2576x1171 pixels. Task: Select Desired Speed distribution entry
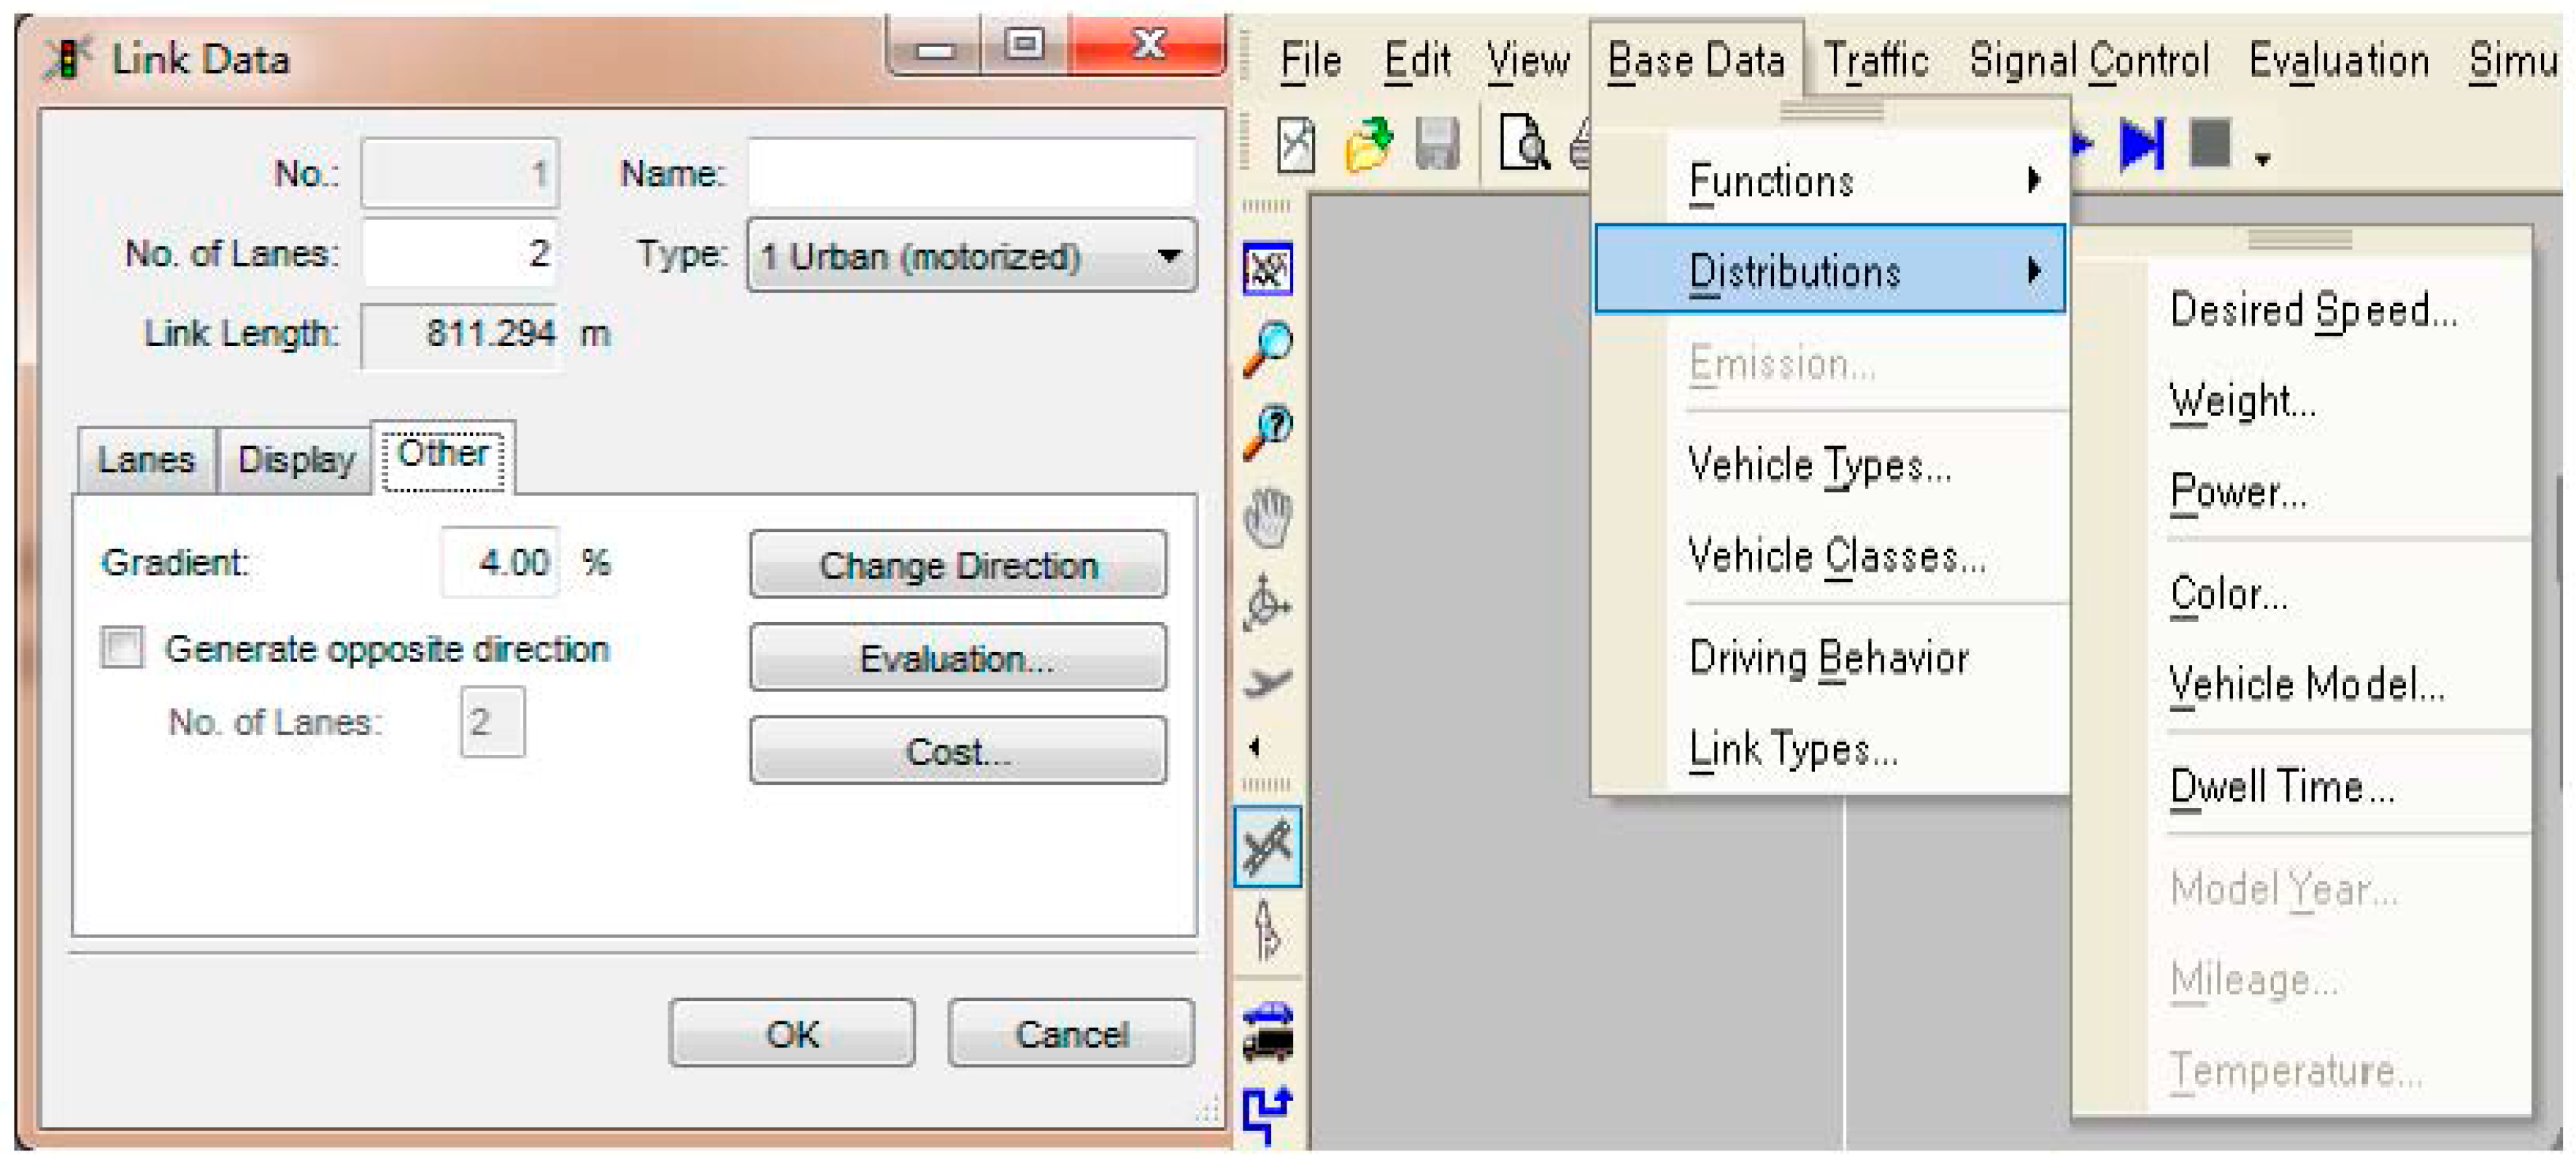click(x=2312, y=311)
